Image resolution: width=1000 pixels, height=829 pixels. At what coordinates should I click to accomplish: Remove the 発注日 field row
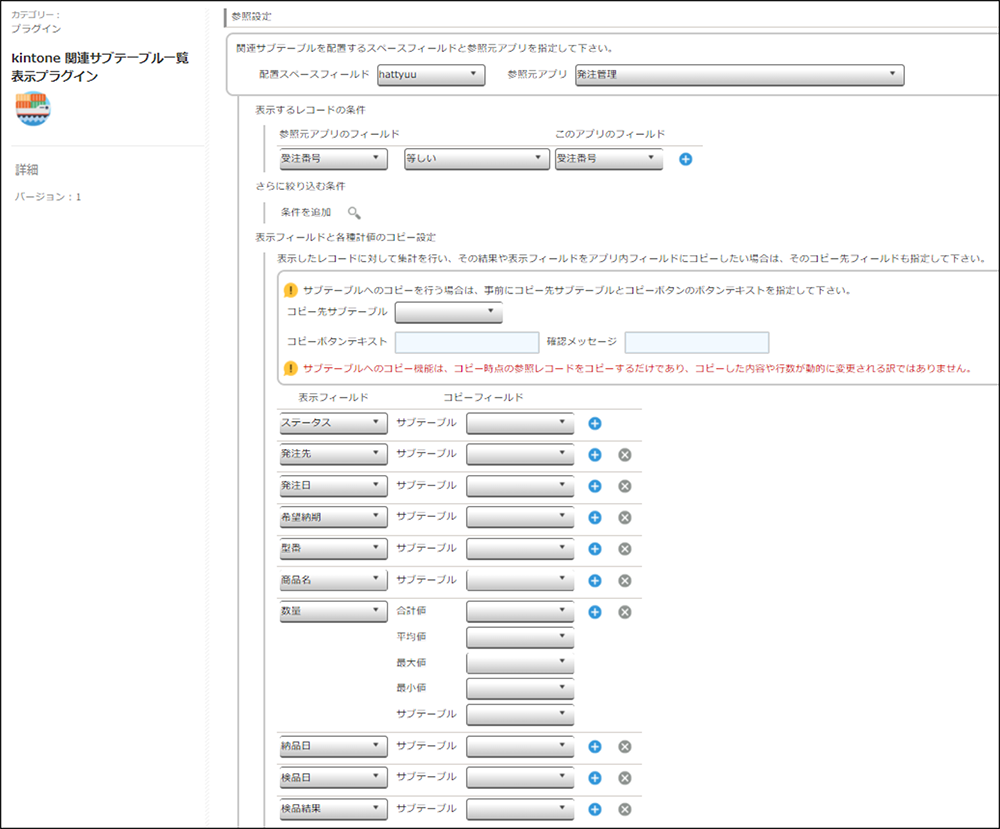pyautogui.click(x=625, y=486)
